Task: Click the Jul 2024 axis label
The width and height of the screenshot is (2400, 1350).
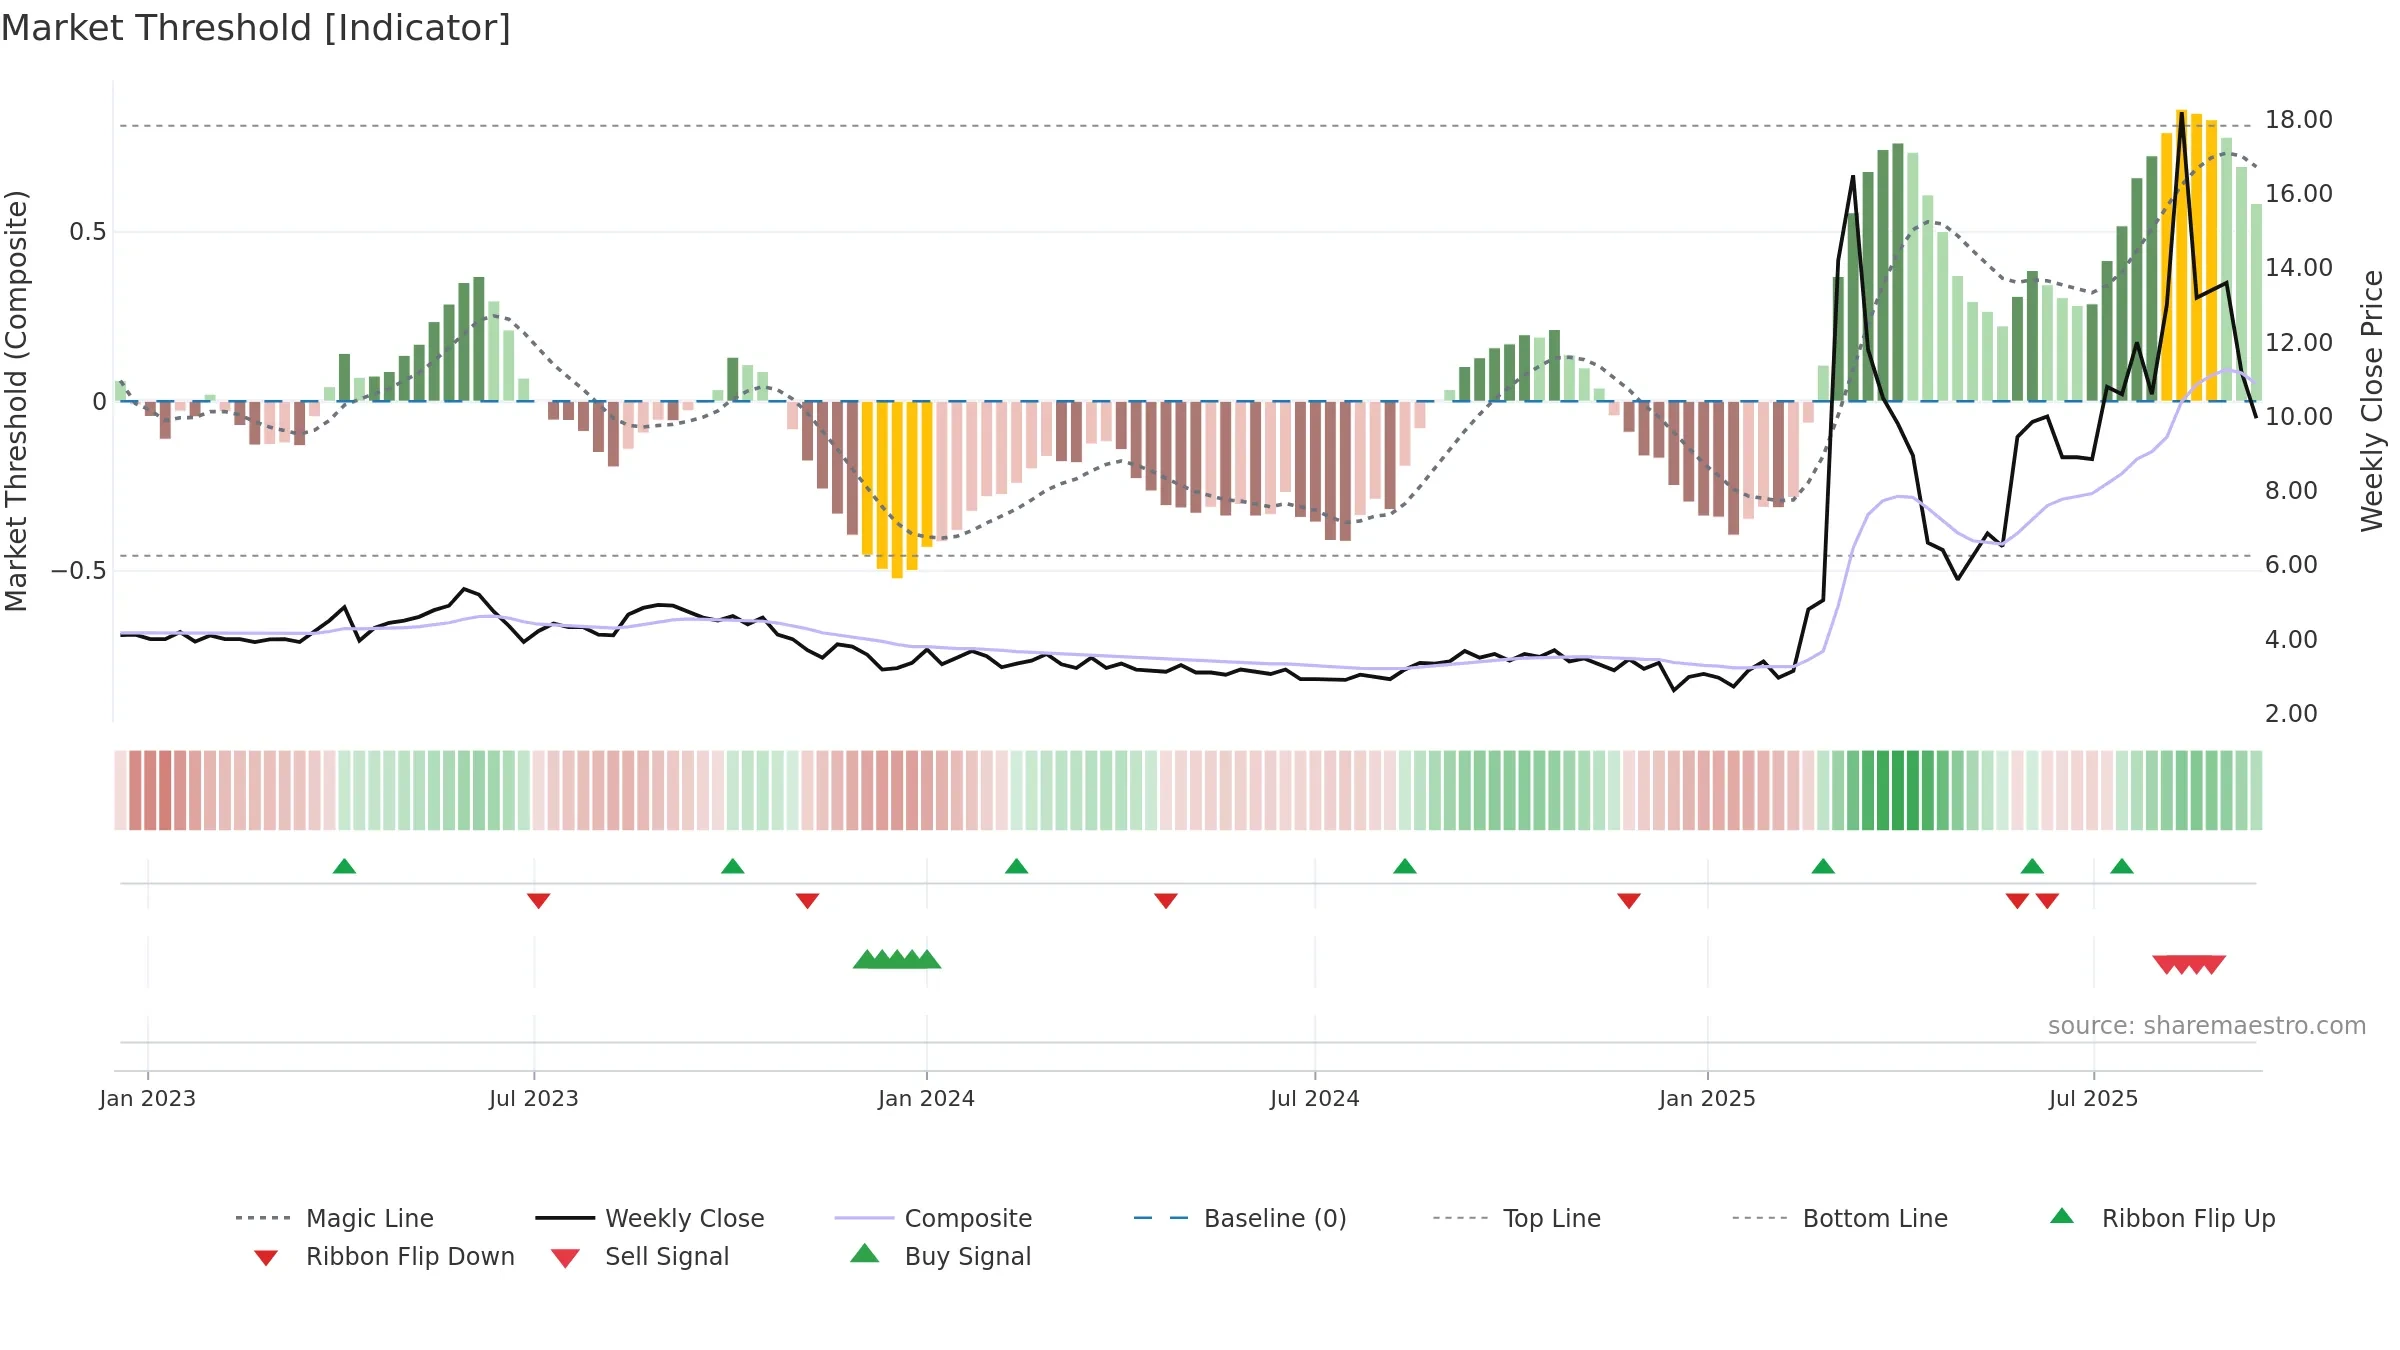Action: 1315,1098
